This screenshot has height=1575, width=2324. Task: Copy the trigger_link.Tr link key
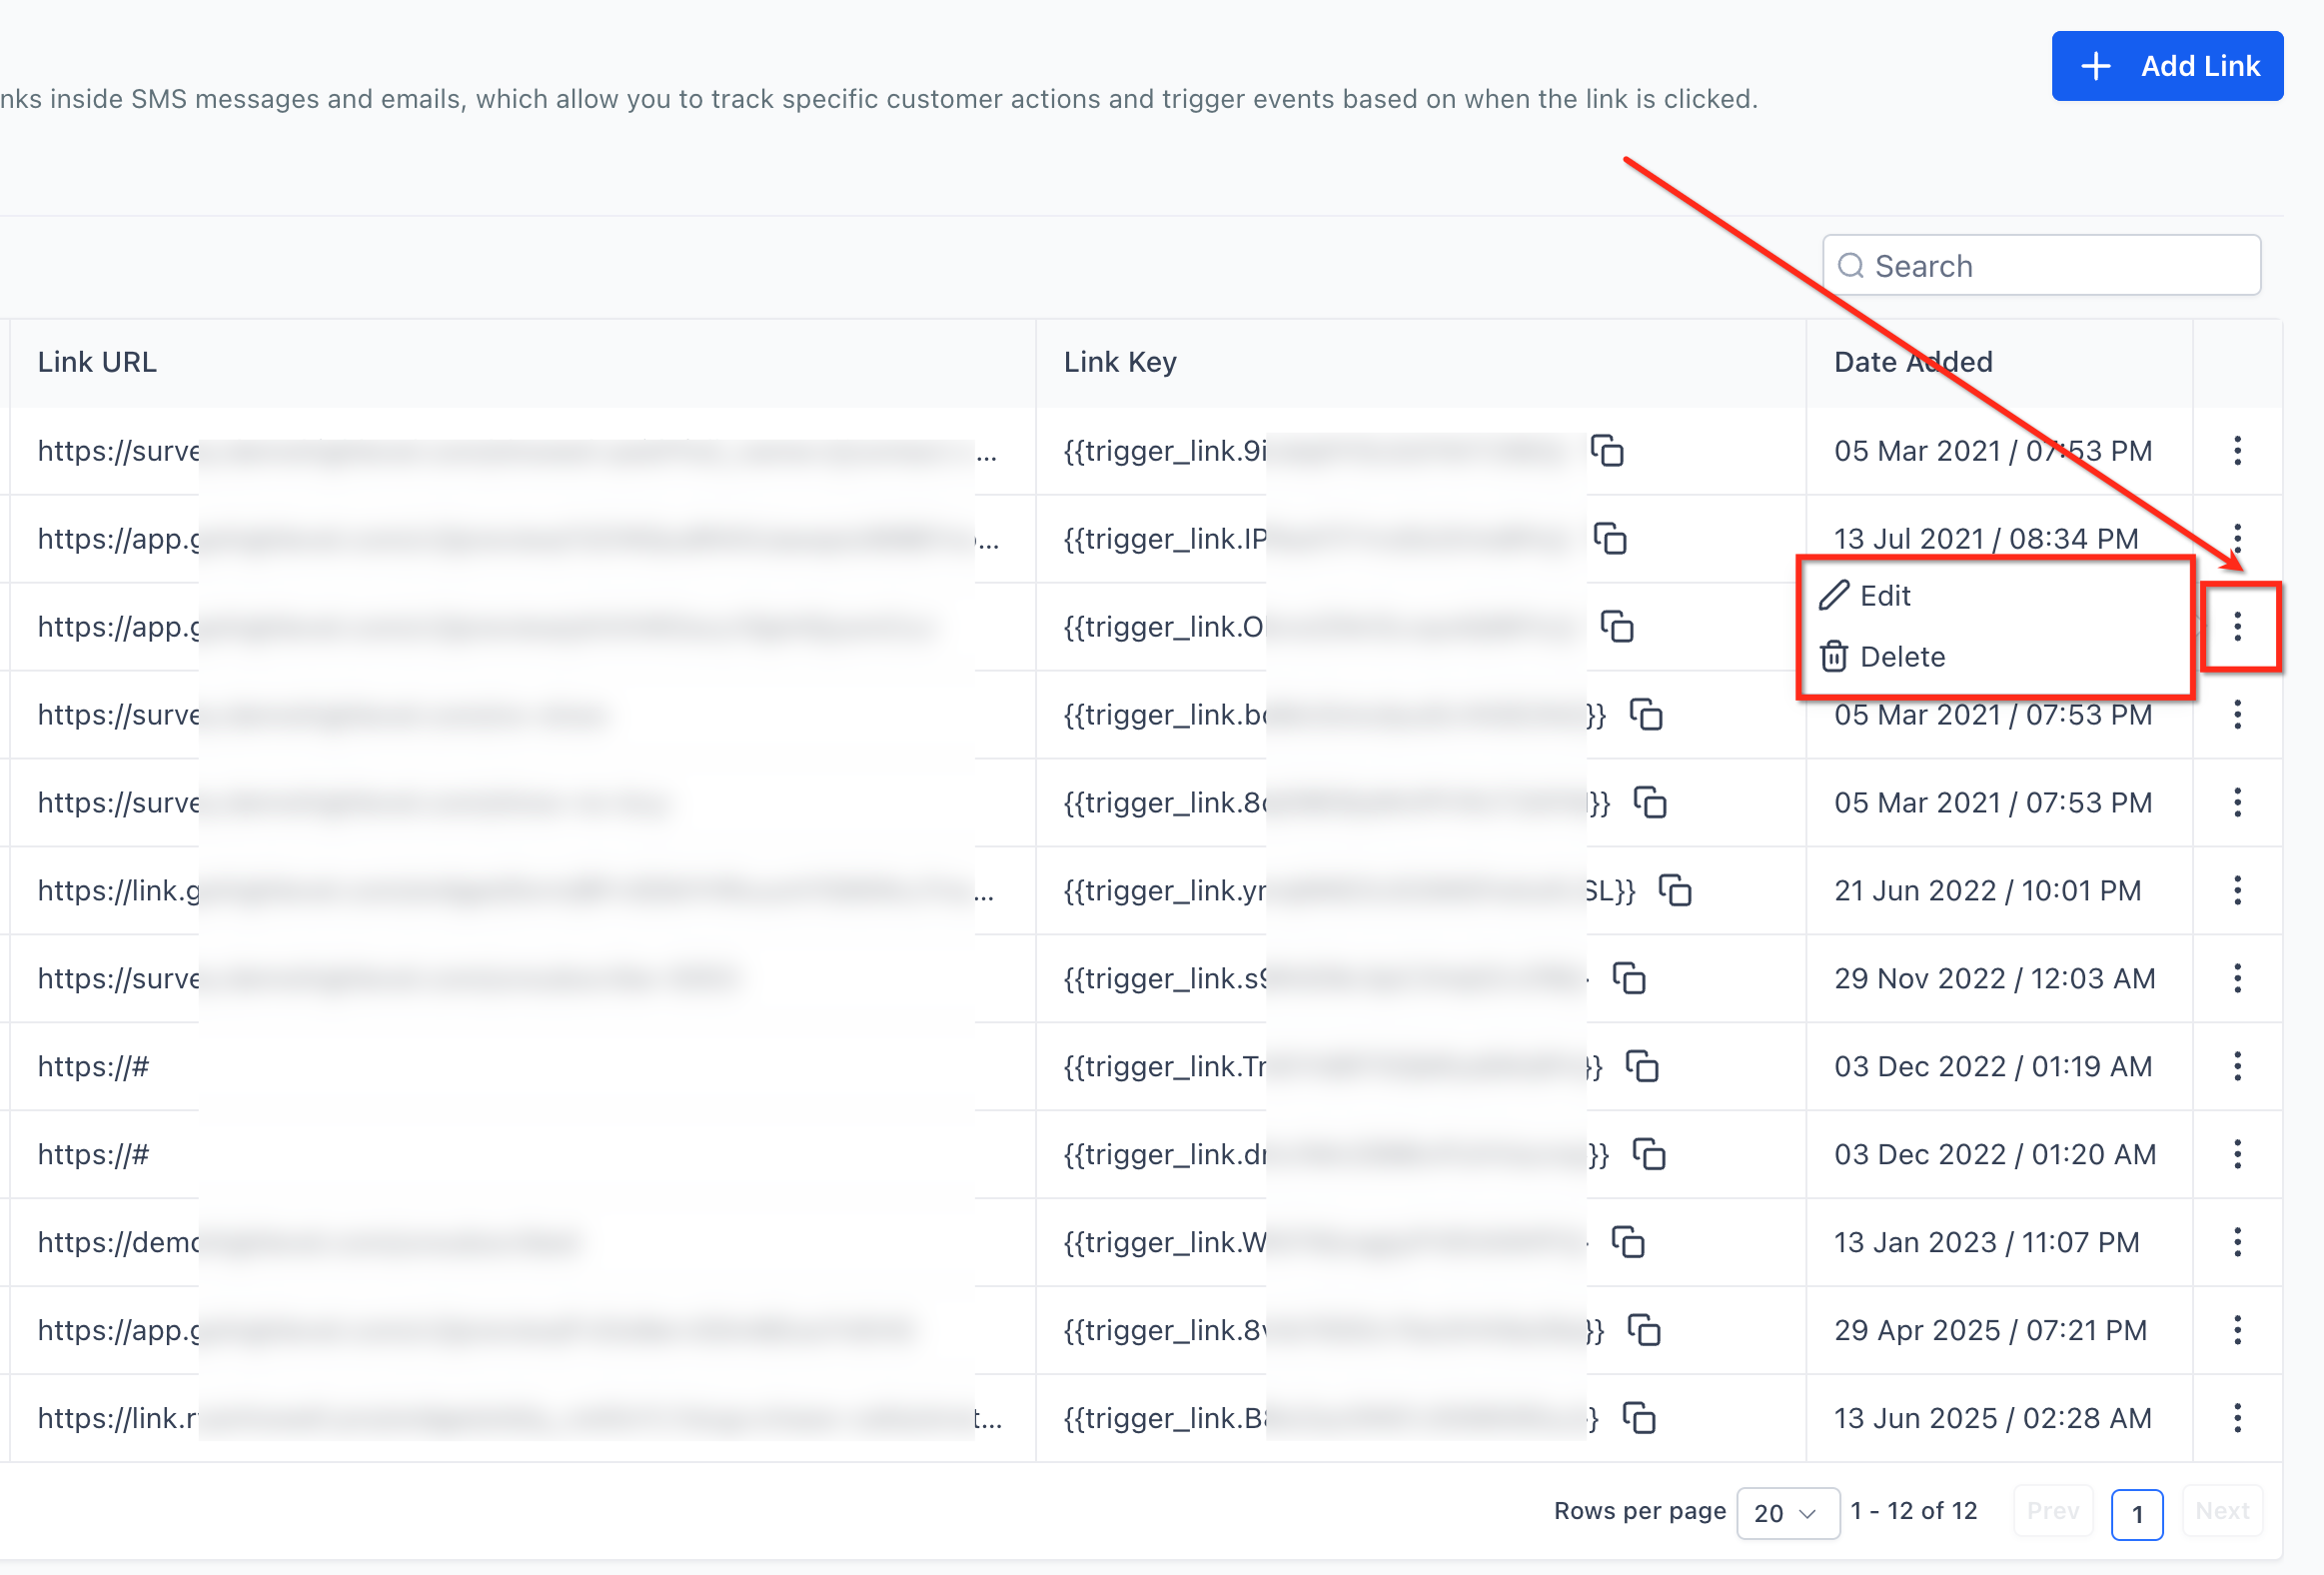pyautogui.click(x=1642, y=1066)
